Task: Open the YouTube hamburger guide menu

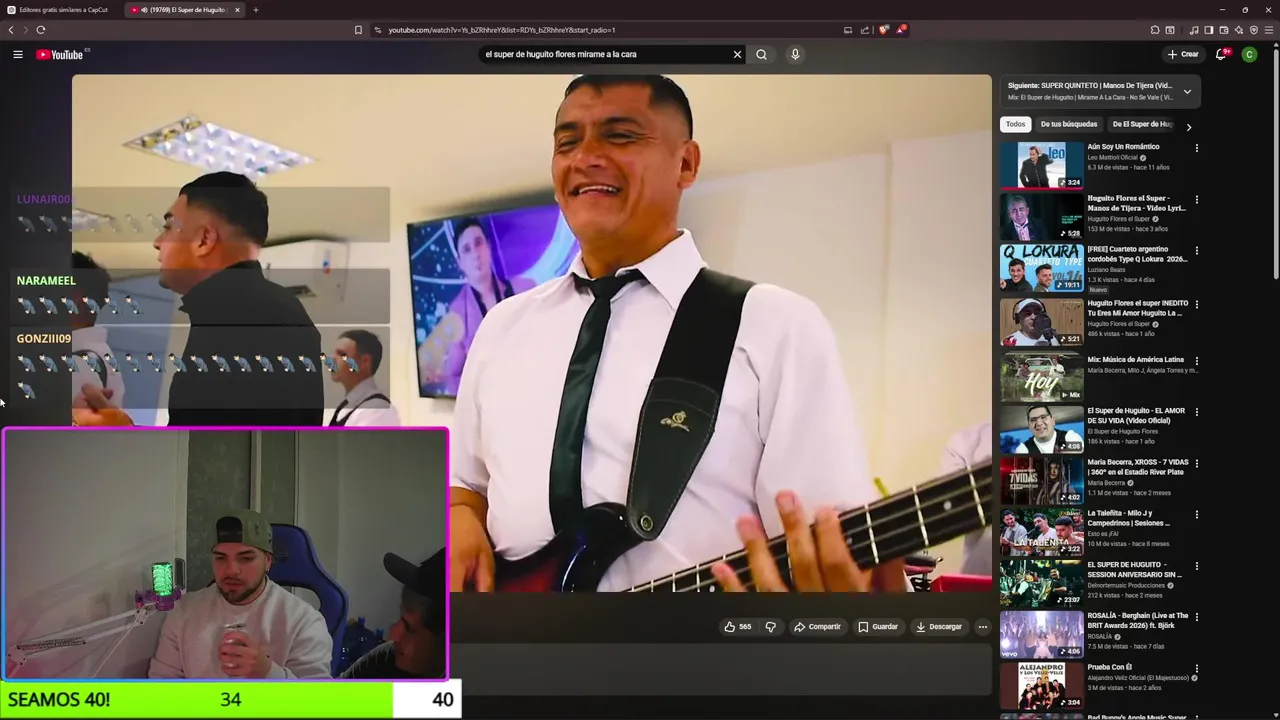Action: point(17,54)
